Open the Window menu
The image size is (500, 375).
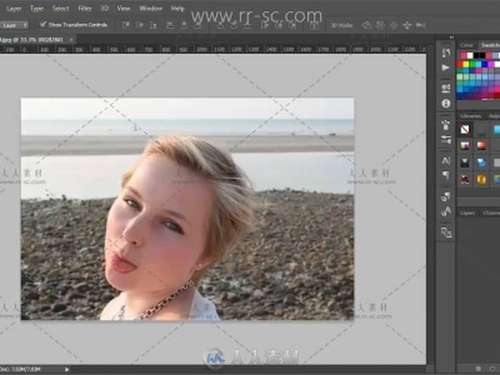click(x=150, y=9)
